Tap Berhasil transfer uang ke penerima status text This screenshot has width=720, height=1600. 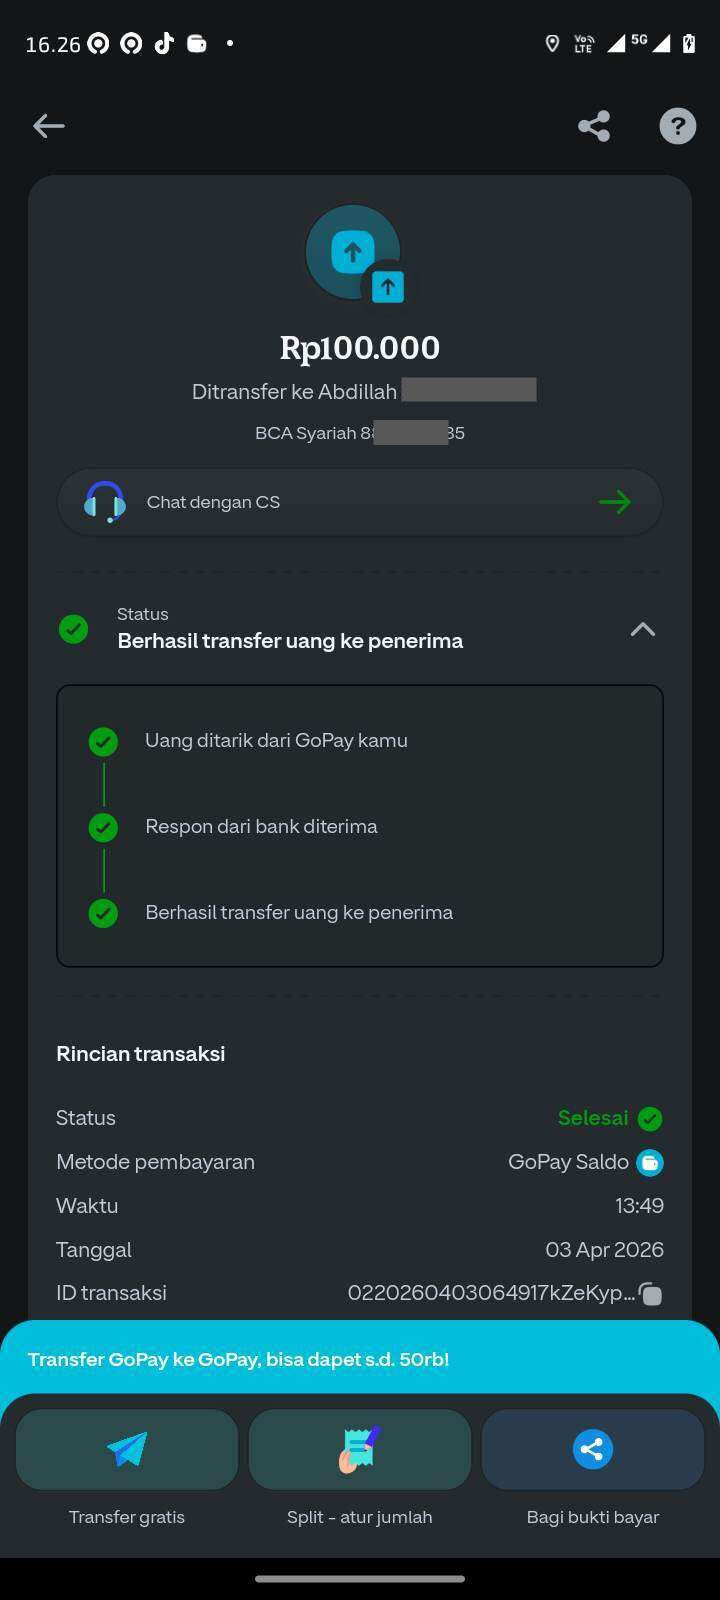click(290, 640)
